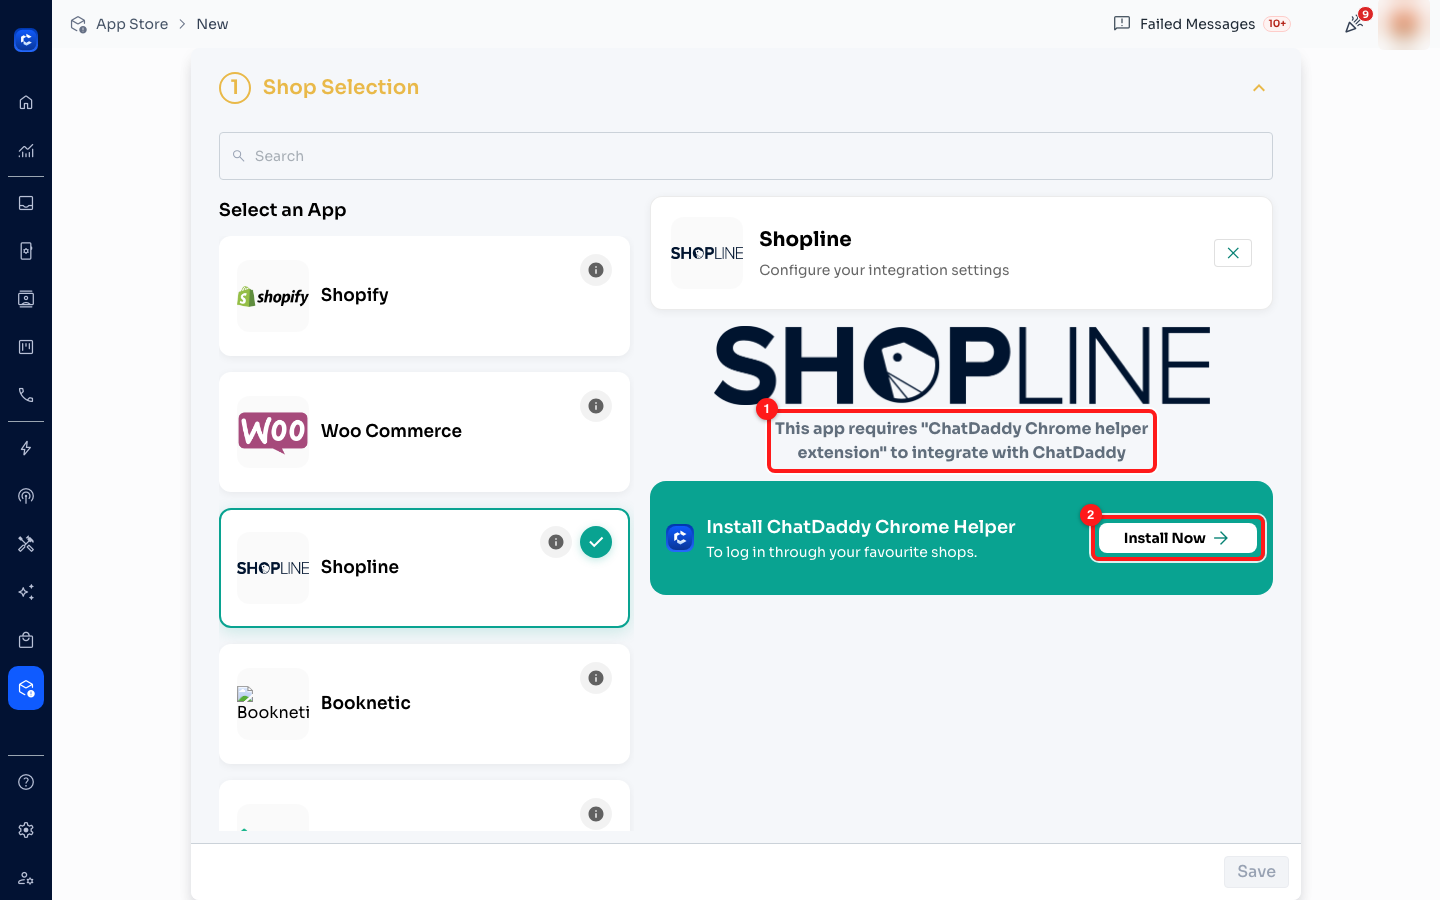Open the analytics chart icon
Image resolution: width=1440 pixels, height=900 pixels.
(26, 151)
